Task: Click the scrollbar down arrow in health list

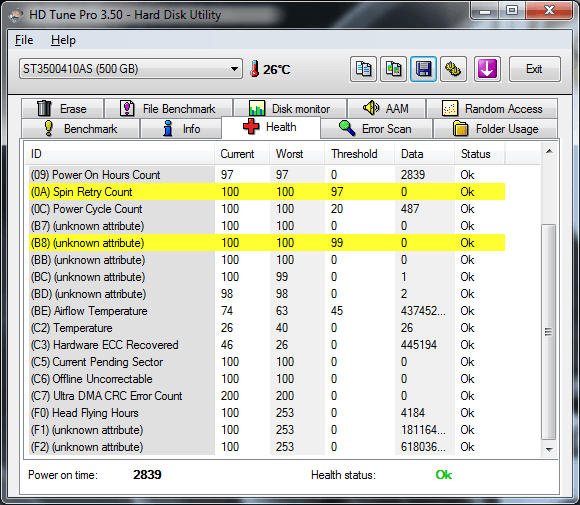Action: (549, 450)
